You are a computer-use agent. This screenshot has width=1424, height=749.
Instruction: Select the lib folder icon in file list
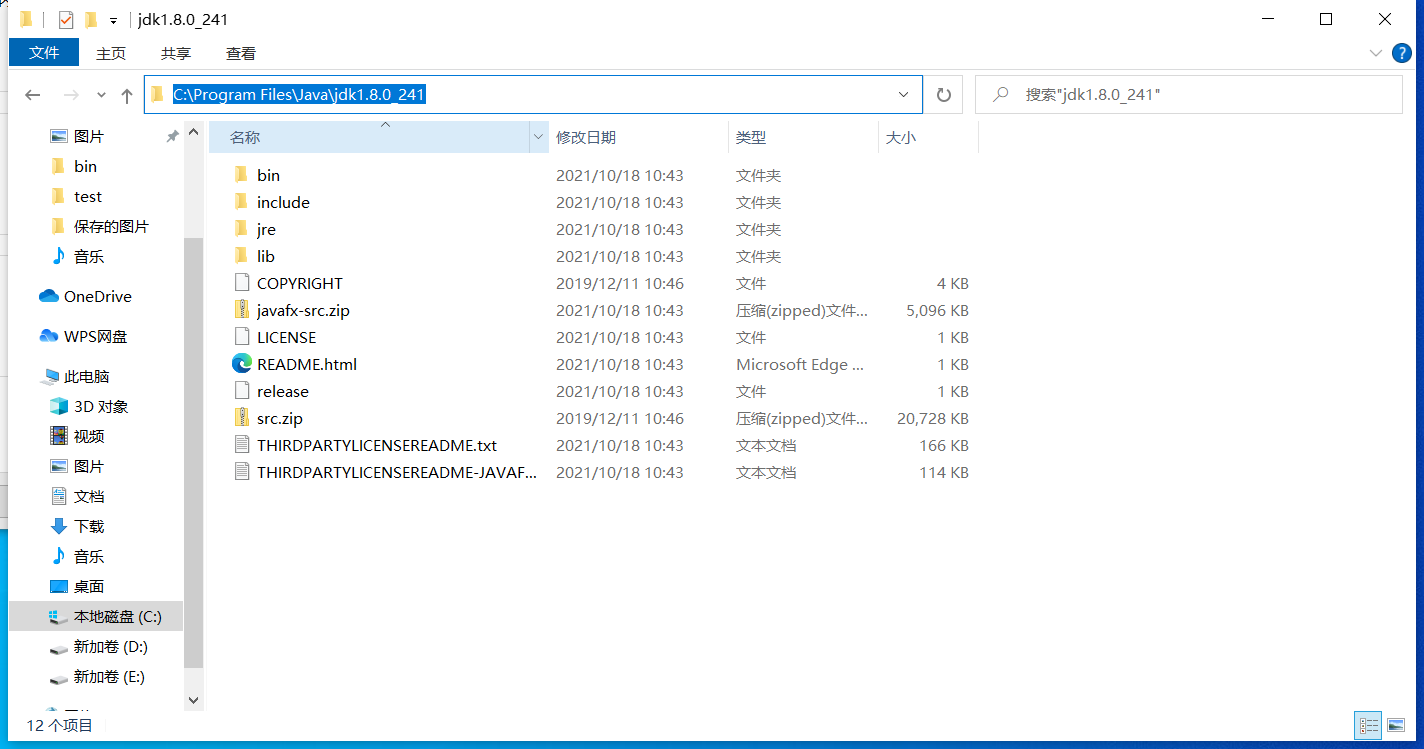click(241, 256)
